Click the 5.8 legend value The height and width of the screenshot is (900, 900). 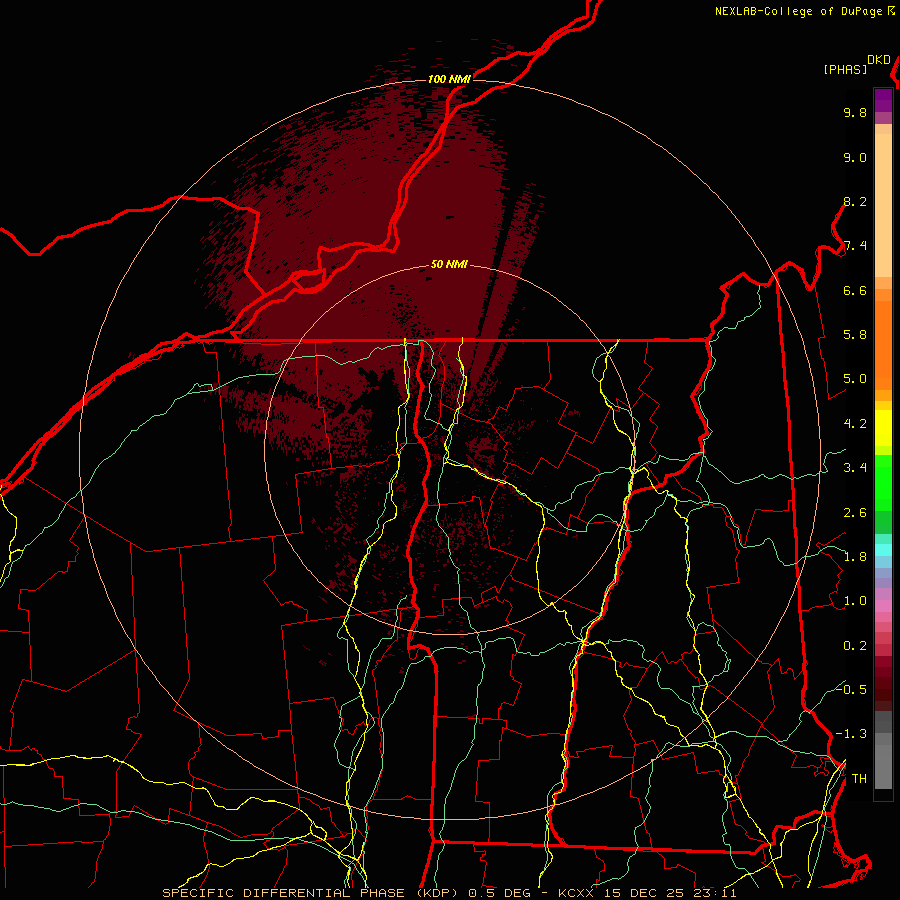pos(855,334)
